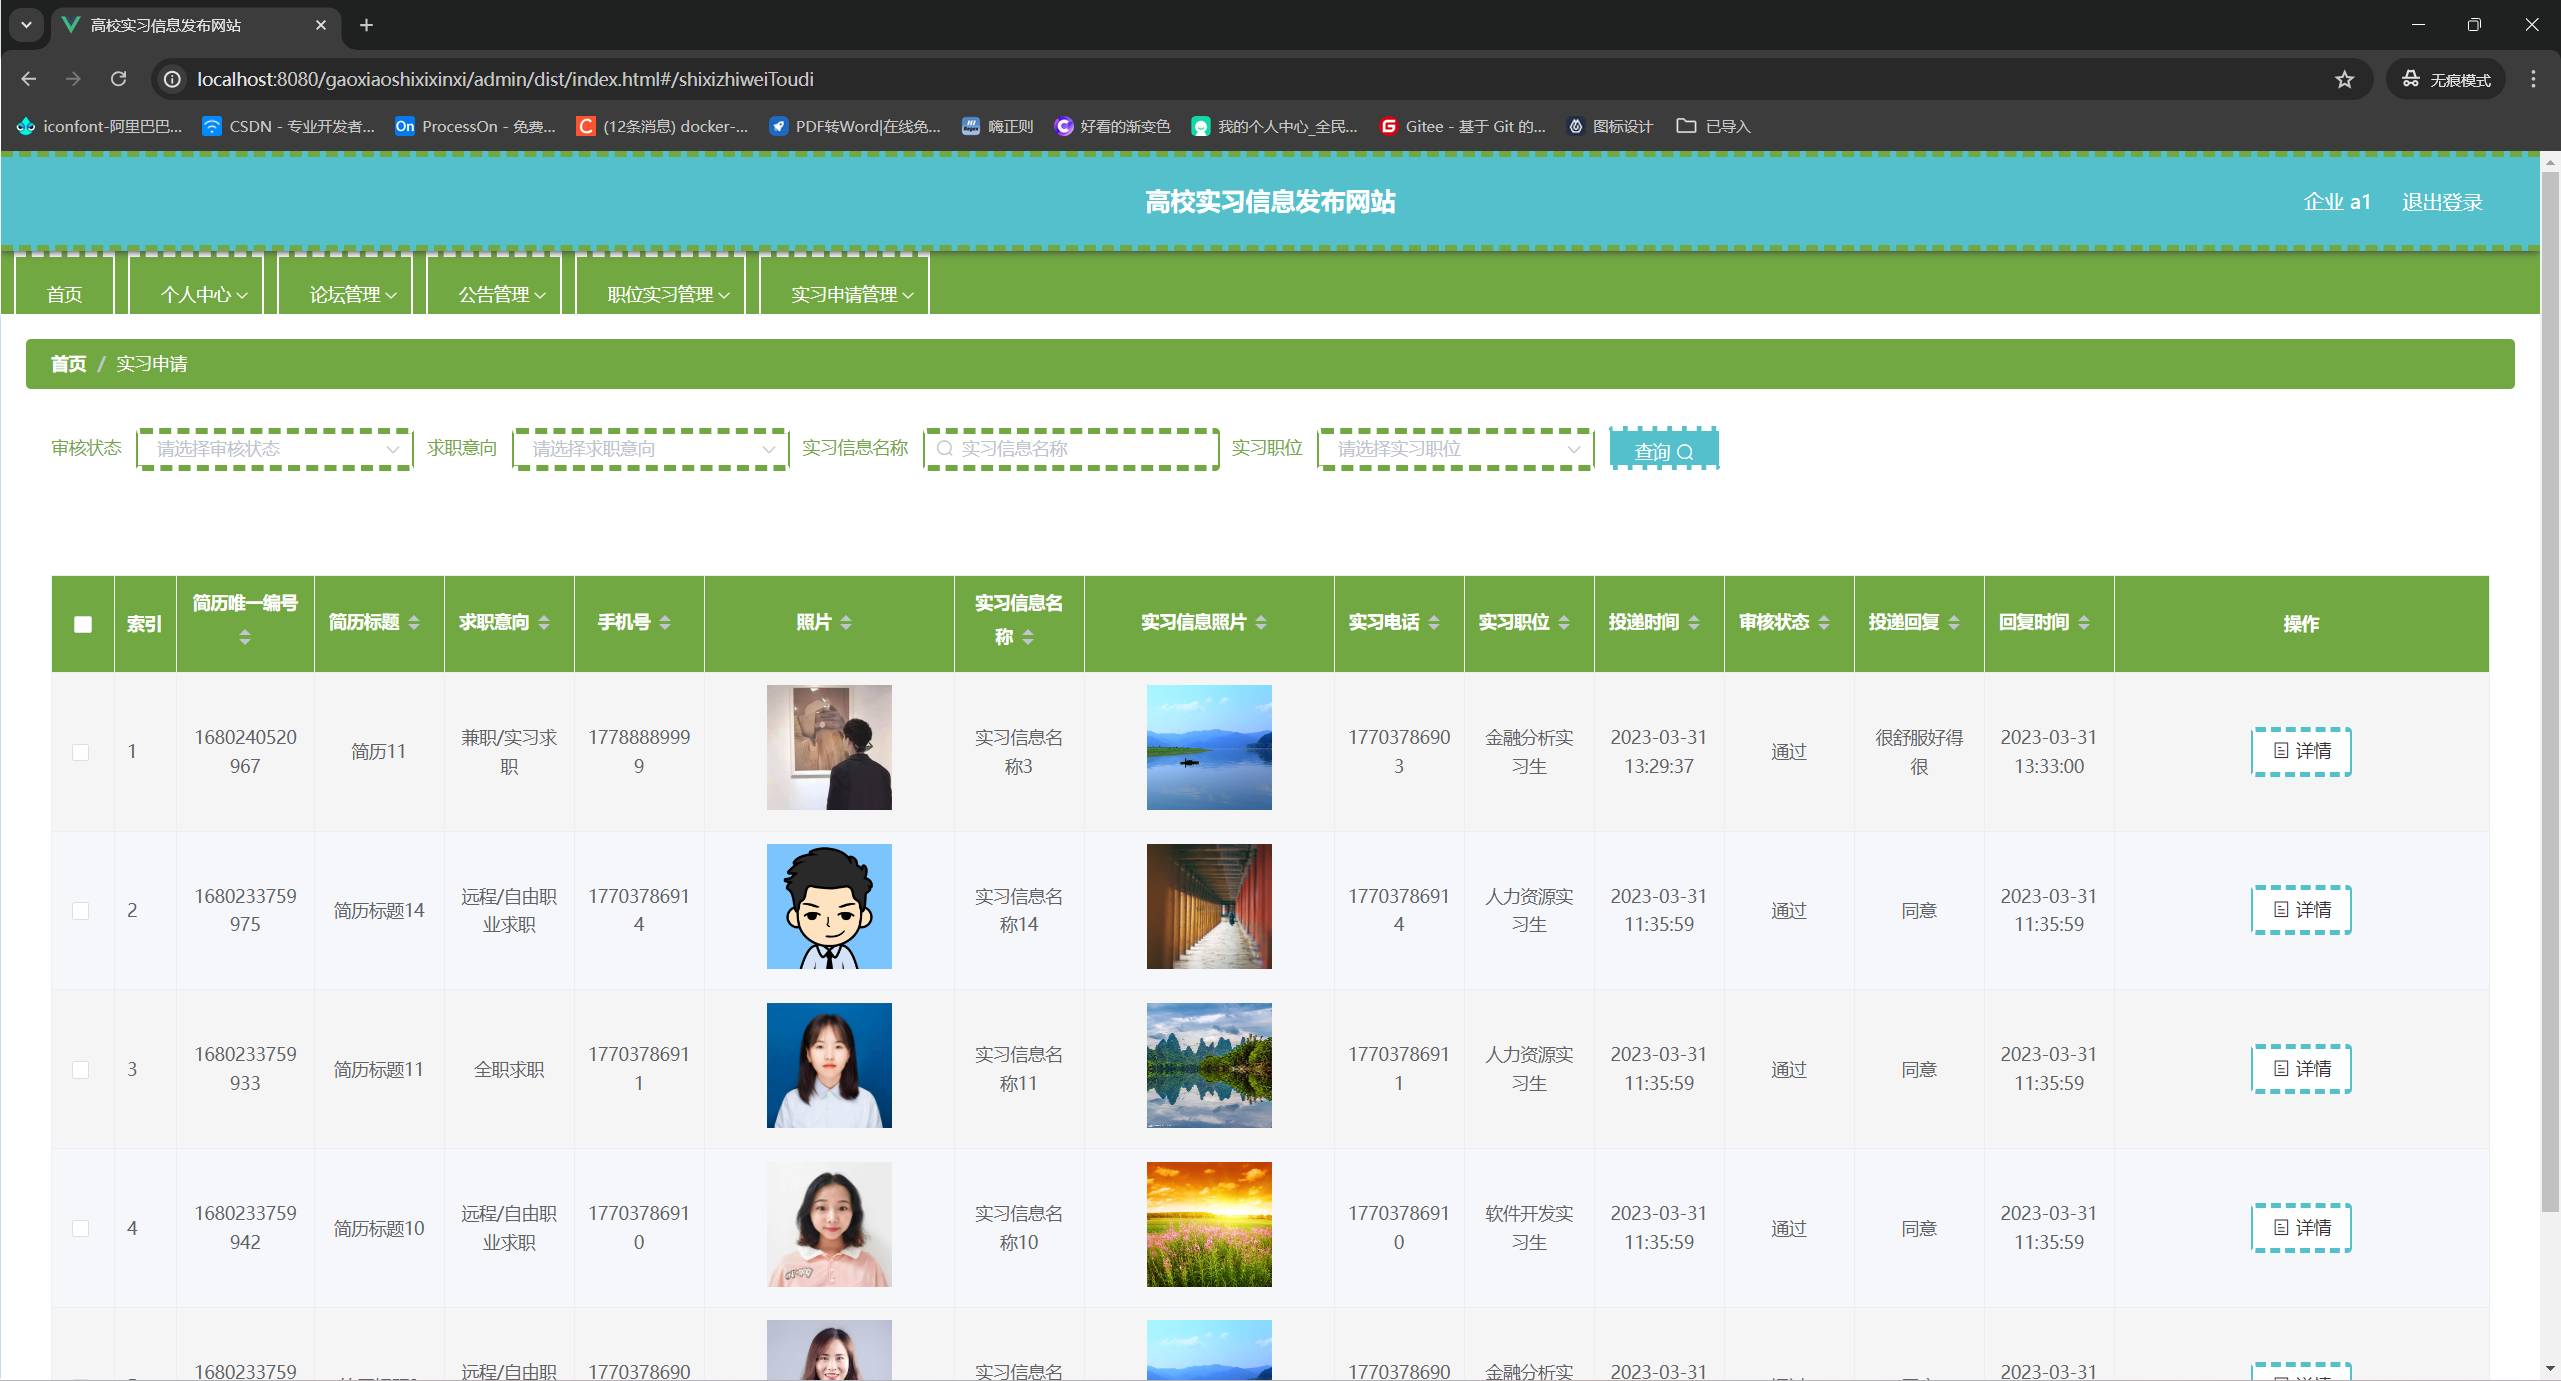This screenshot has height=1381, width=2561.
Task: Sort by 简历标题 column sort arrows
Action: tap(414, 622)
